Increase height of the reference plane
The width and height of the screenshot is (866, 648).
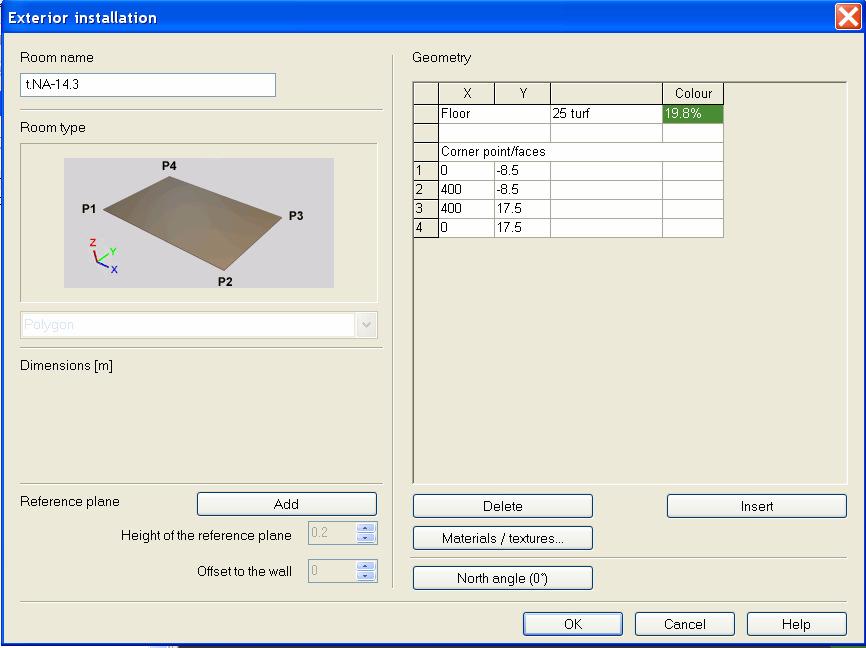pos(366,528)
